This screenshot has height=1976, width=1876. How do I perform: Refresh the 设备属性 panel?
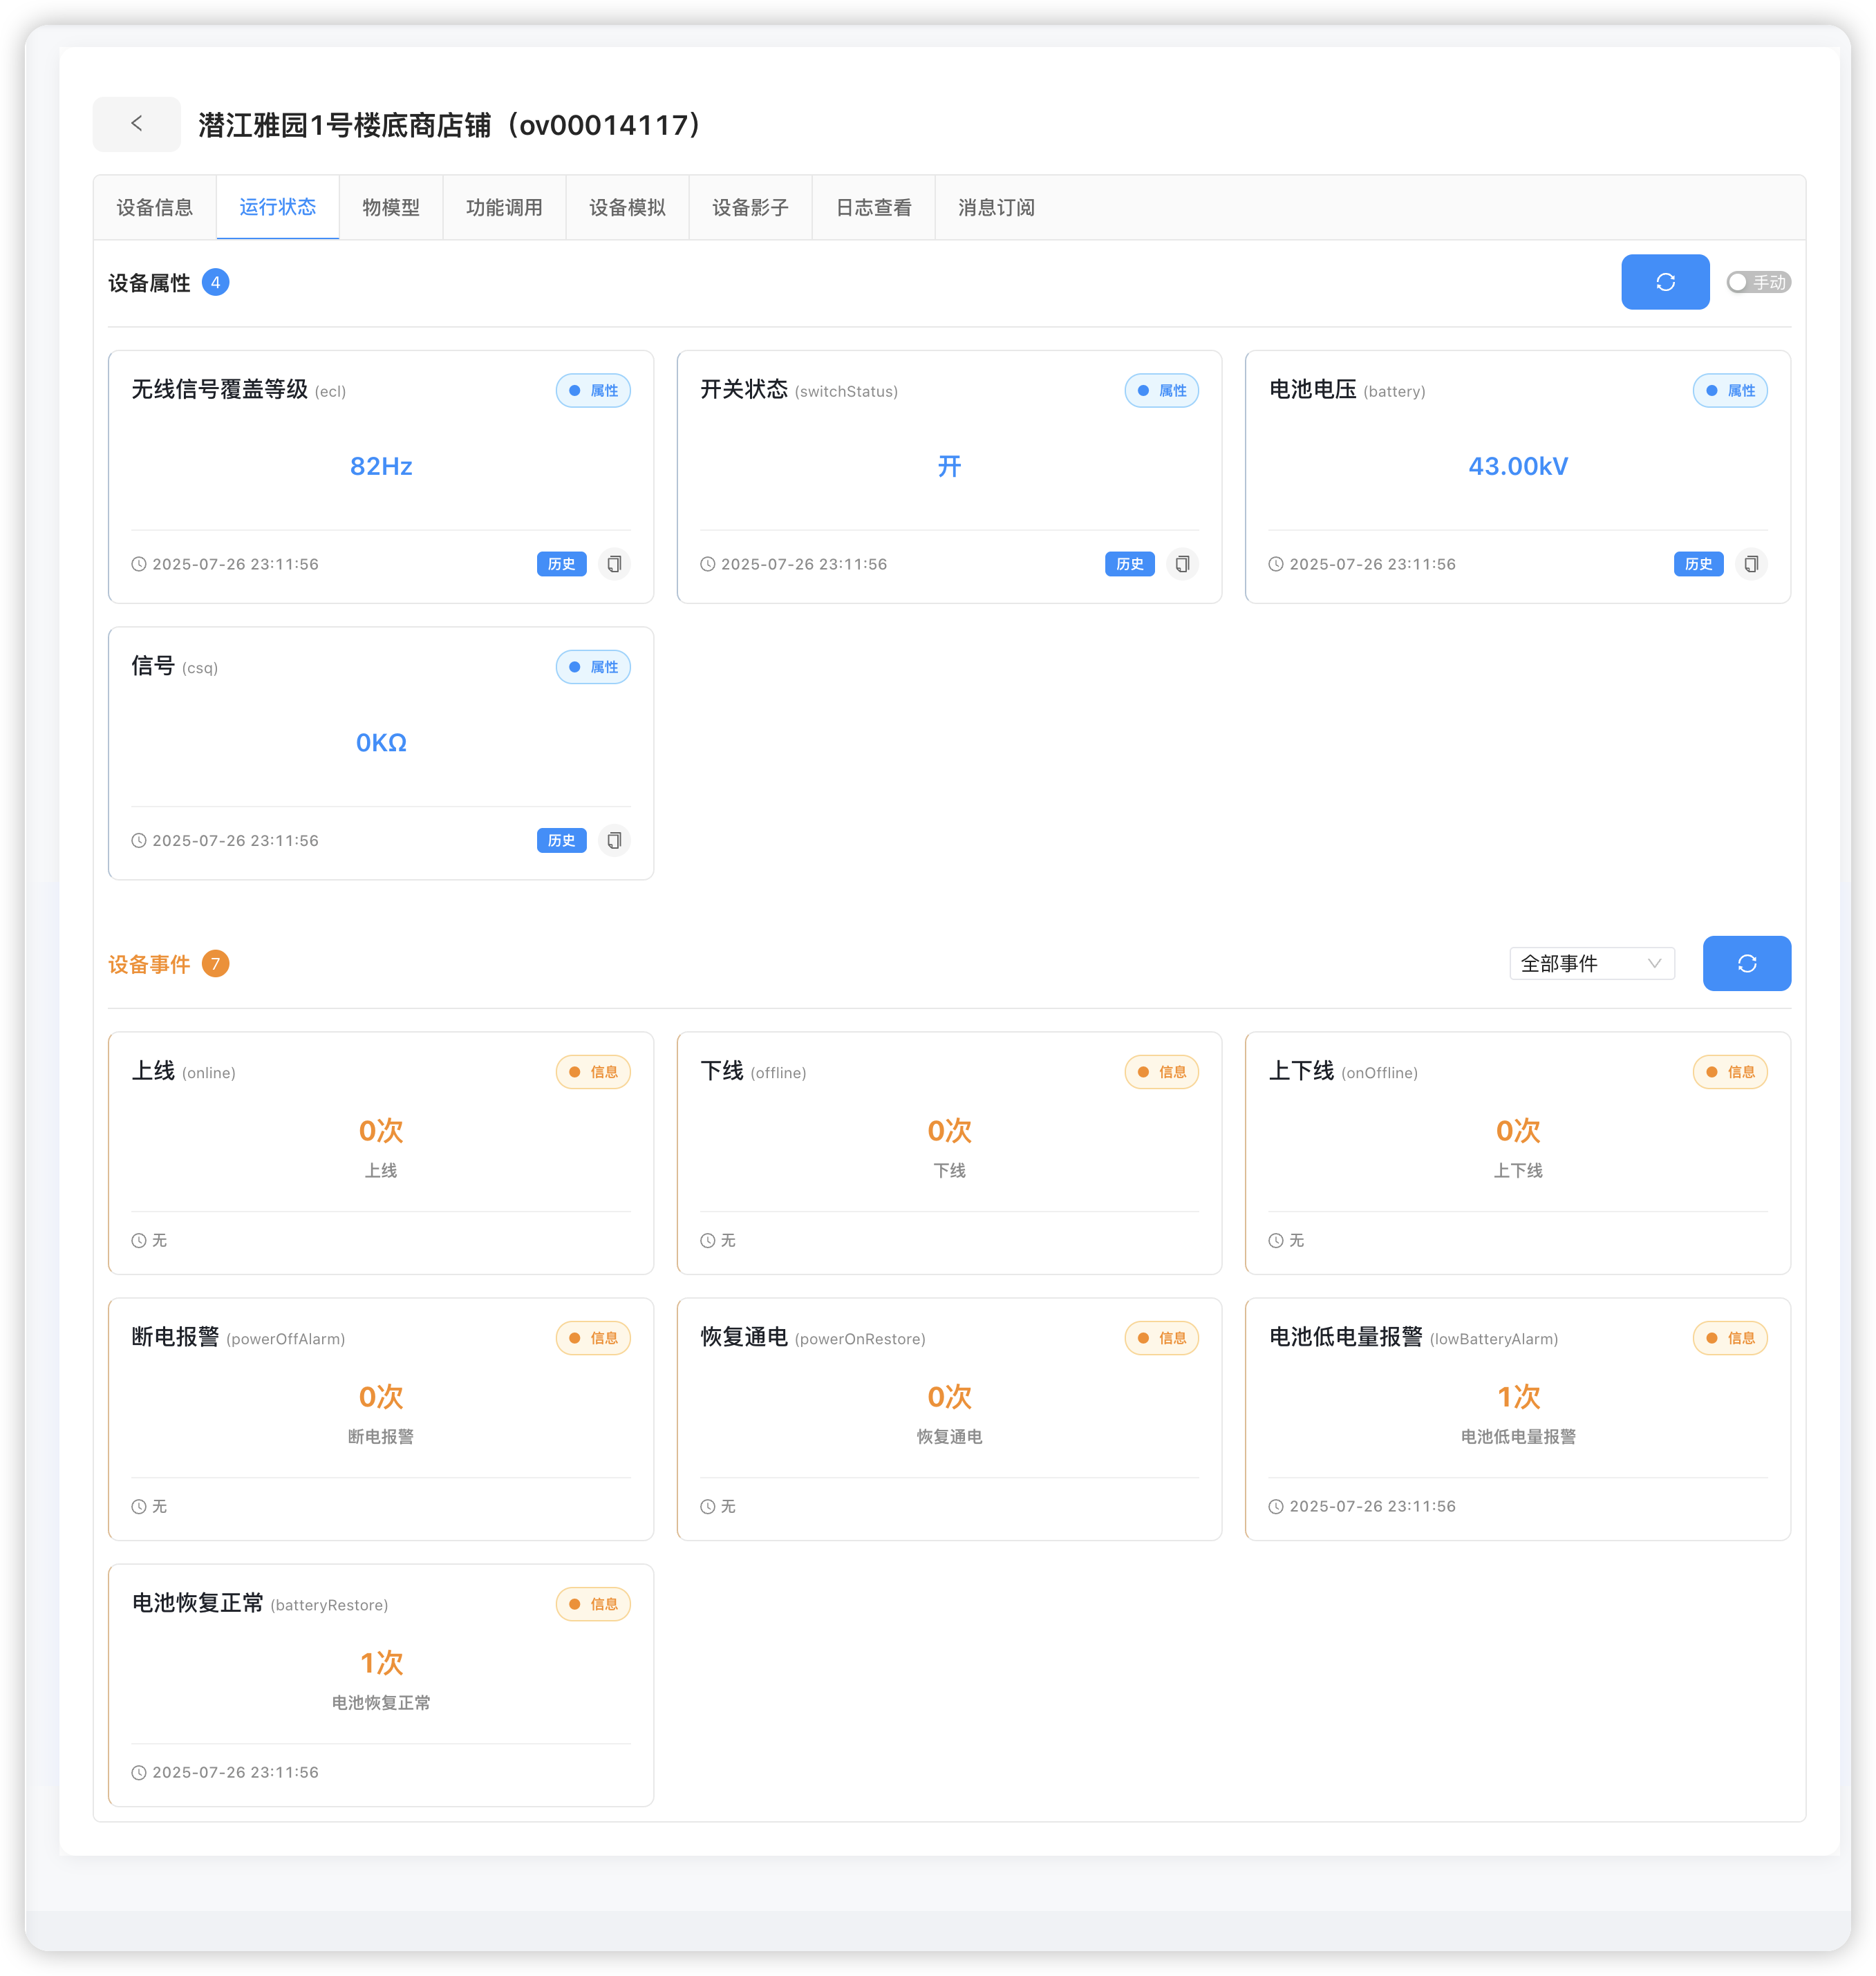click(x=1665, y=282)
